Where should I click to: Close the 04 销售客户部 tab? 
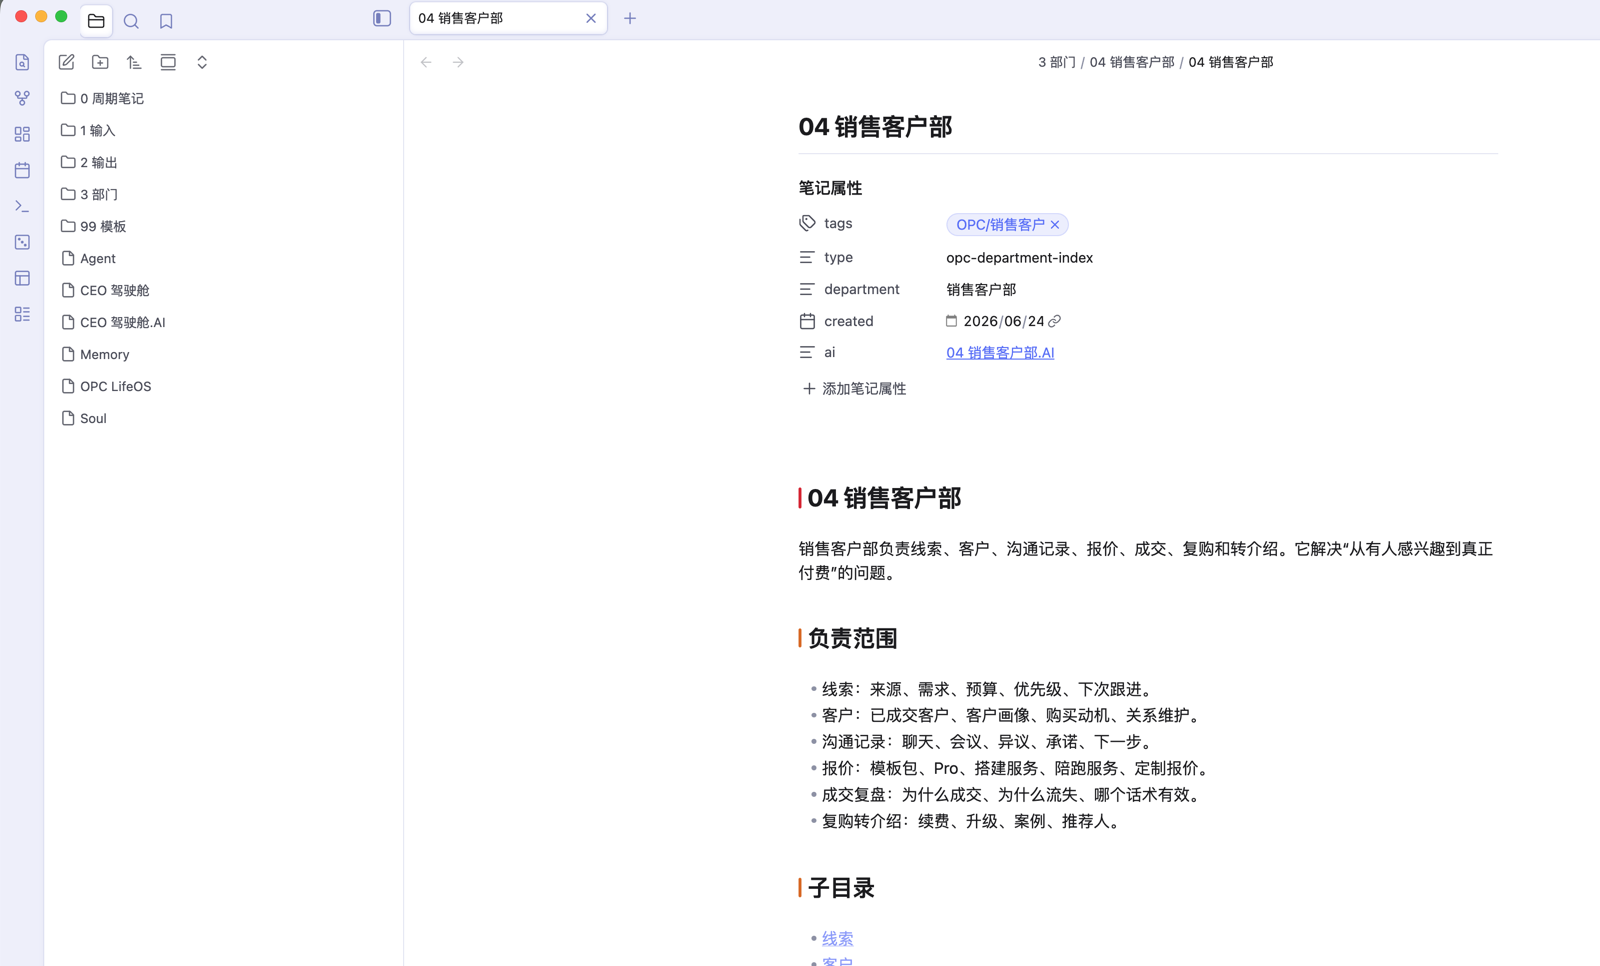591,18
